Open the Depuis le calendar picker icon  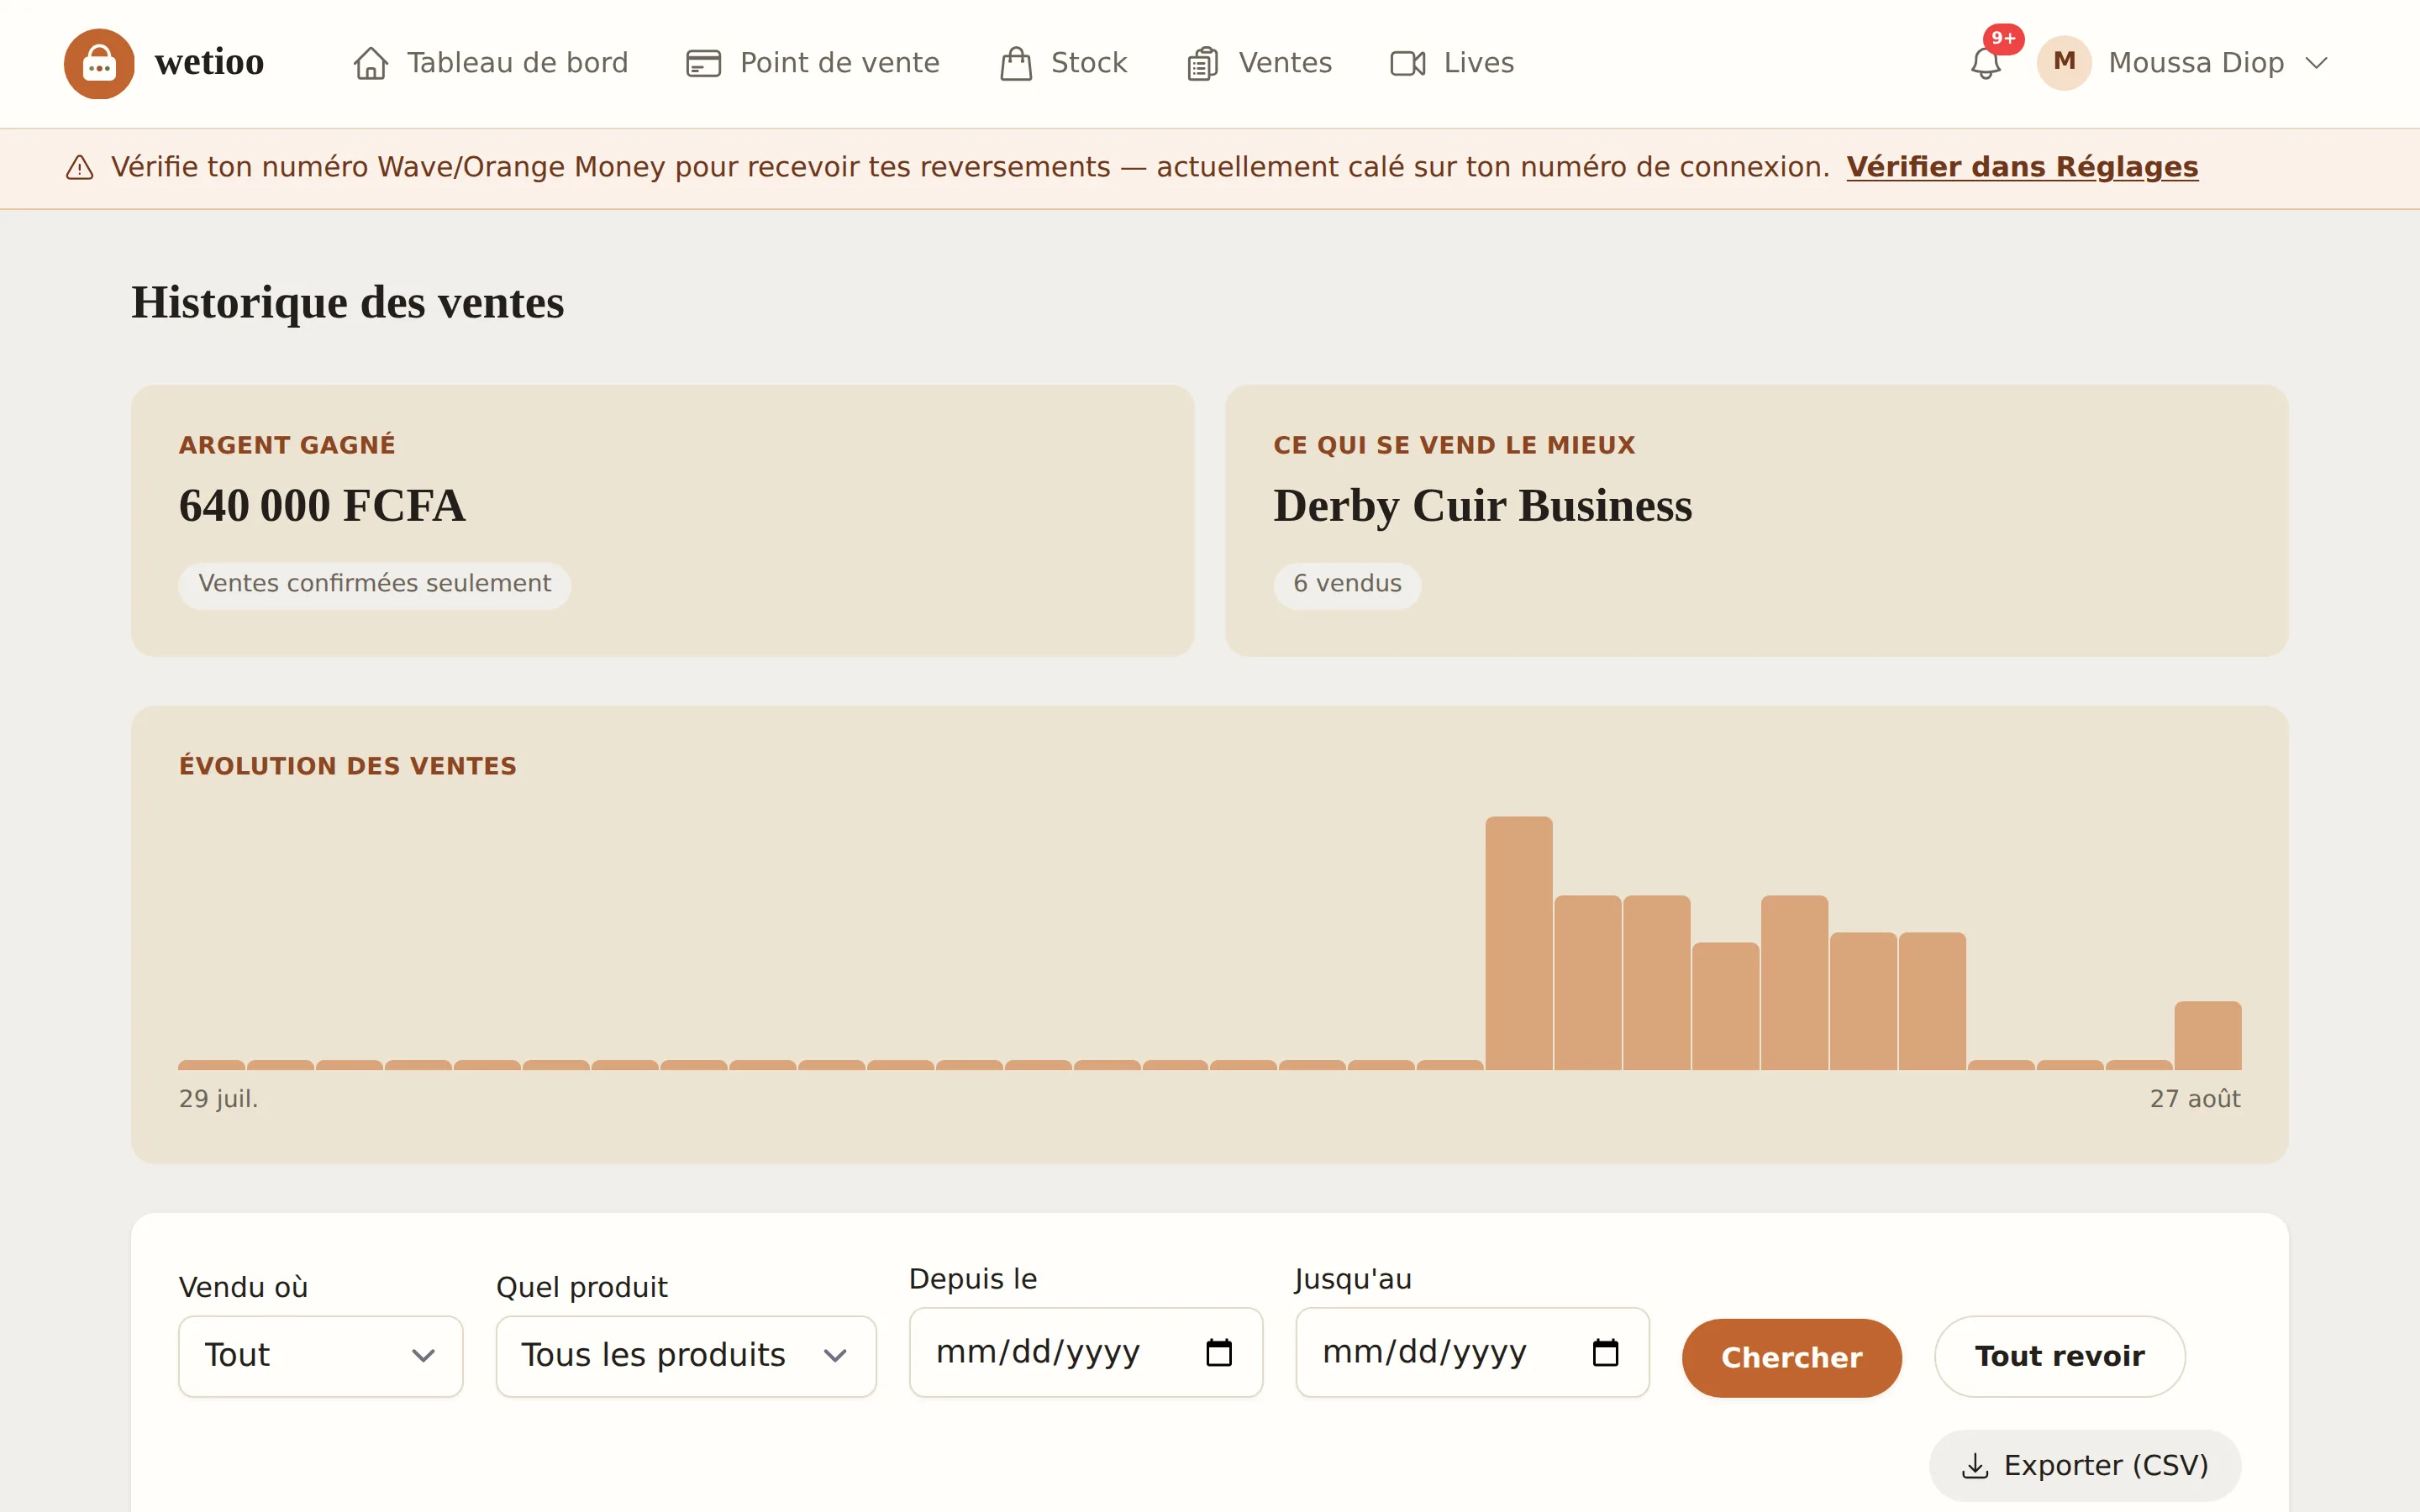tap(1219, 1352)
